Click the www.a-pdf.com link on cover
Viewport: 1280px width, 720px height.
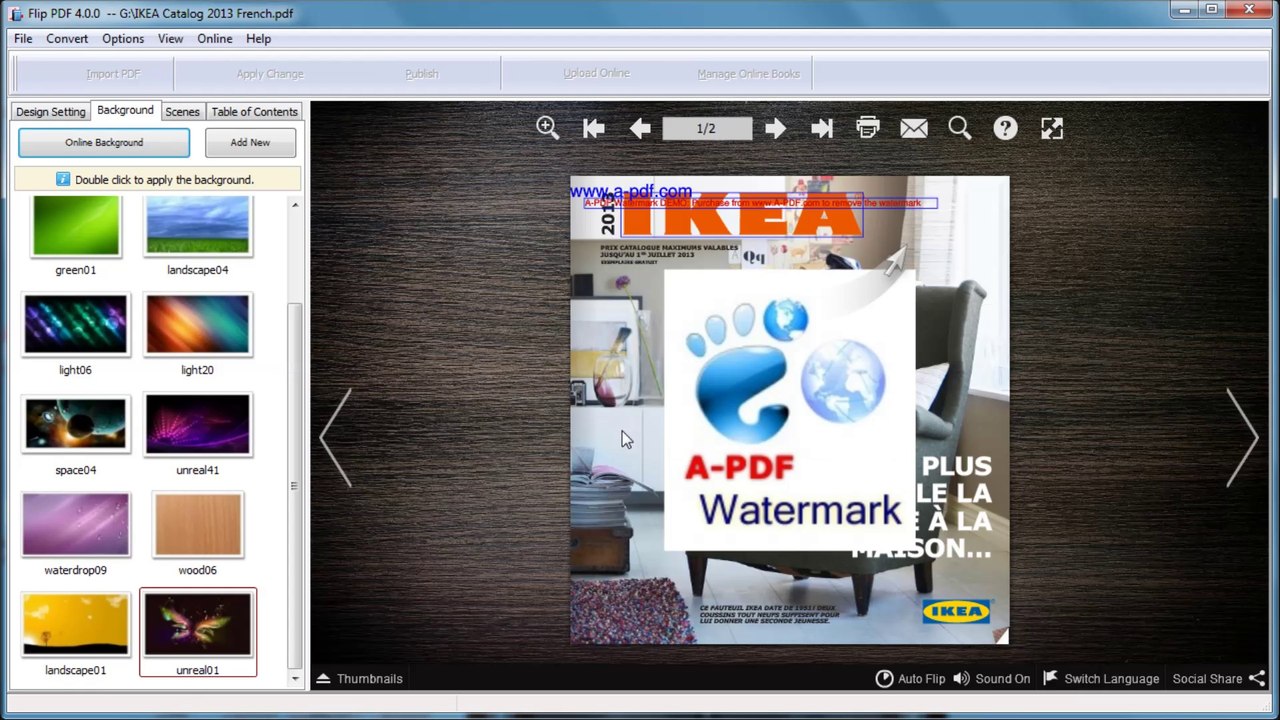pyautogui.click(x=631, y=191)
